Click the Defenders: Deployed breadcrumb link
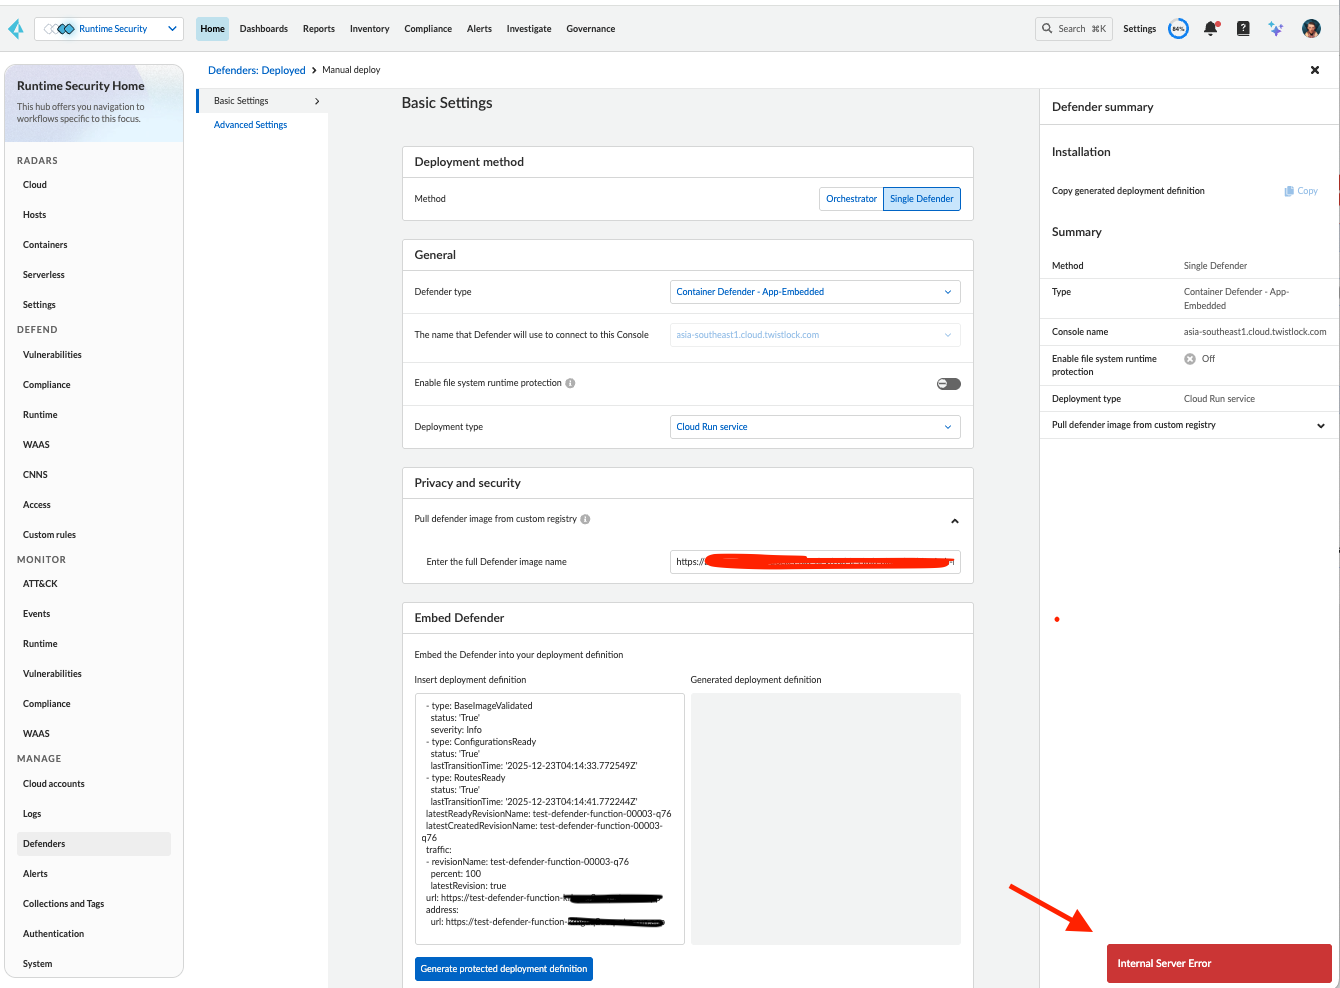The width and height of the screenshot is (1340, 988). click(257, 70)
